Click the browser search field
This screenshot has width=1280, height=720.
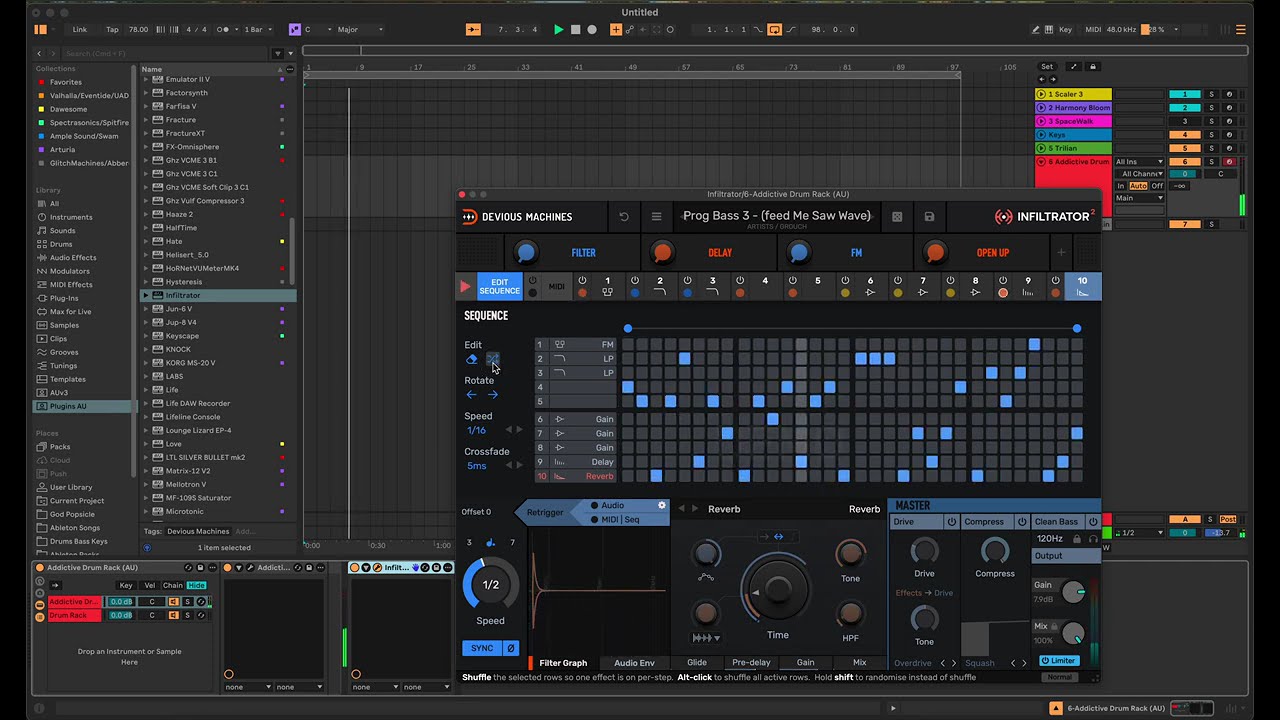[x=166, y=53]
